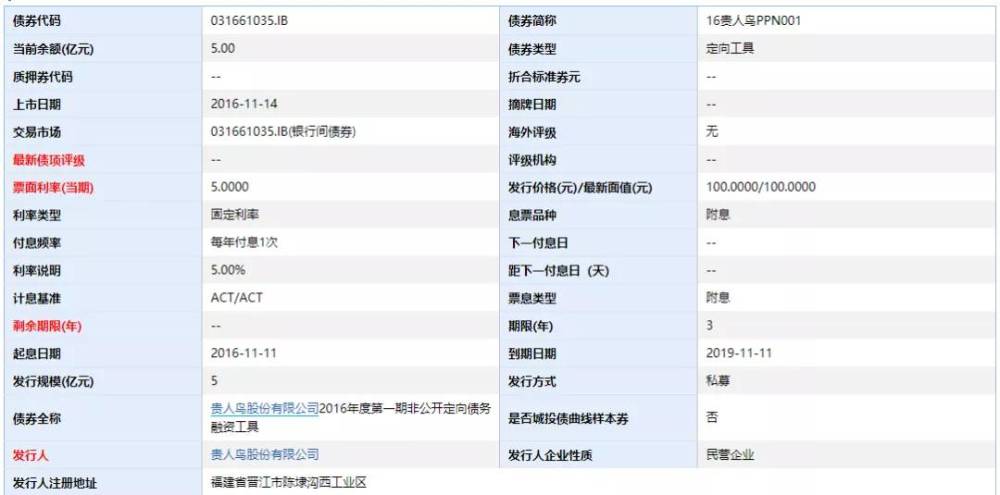The height and width of the screenshot is (495, 1000).
Task: Select issue size value 5 in 发行规模 row
Action: (214, 381)
